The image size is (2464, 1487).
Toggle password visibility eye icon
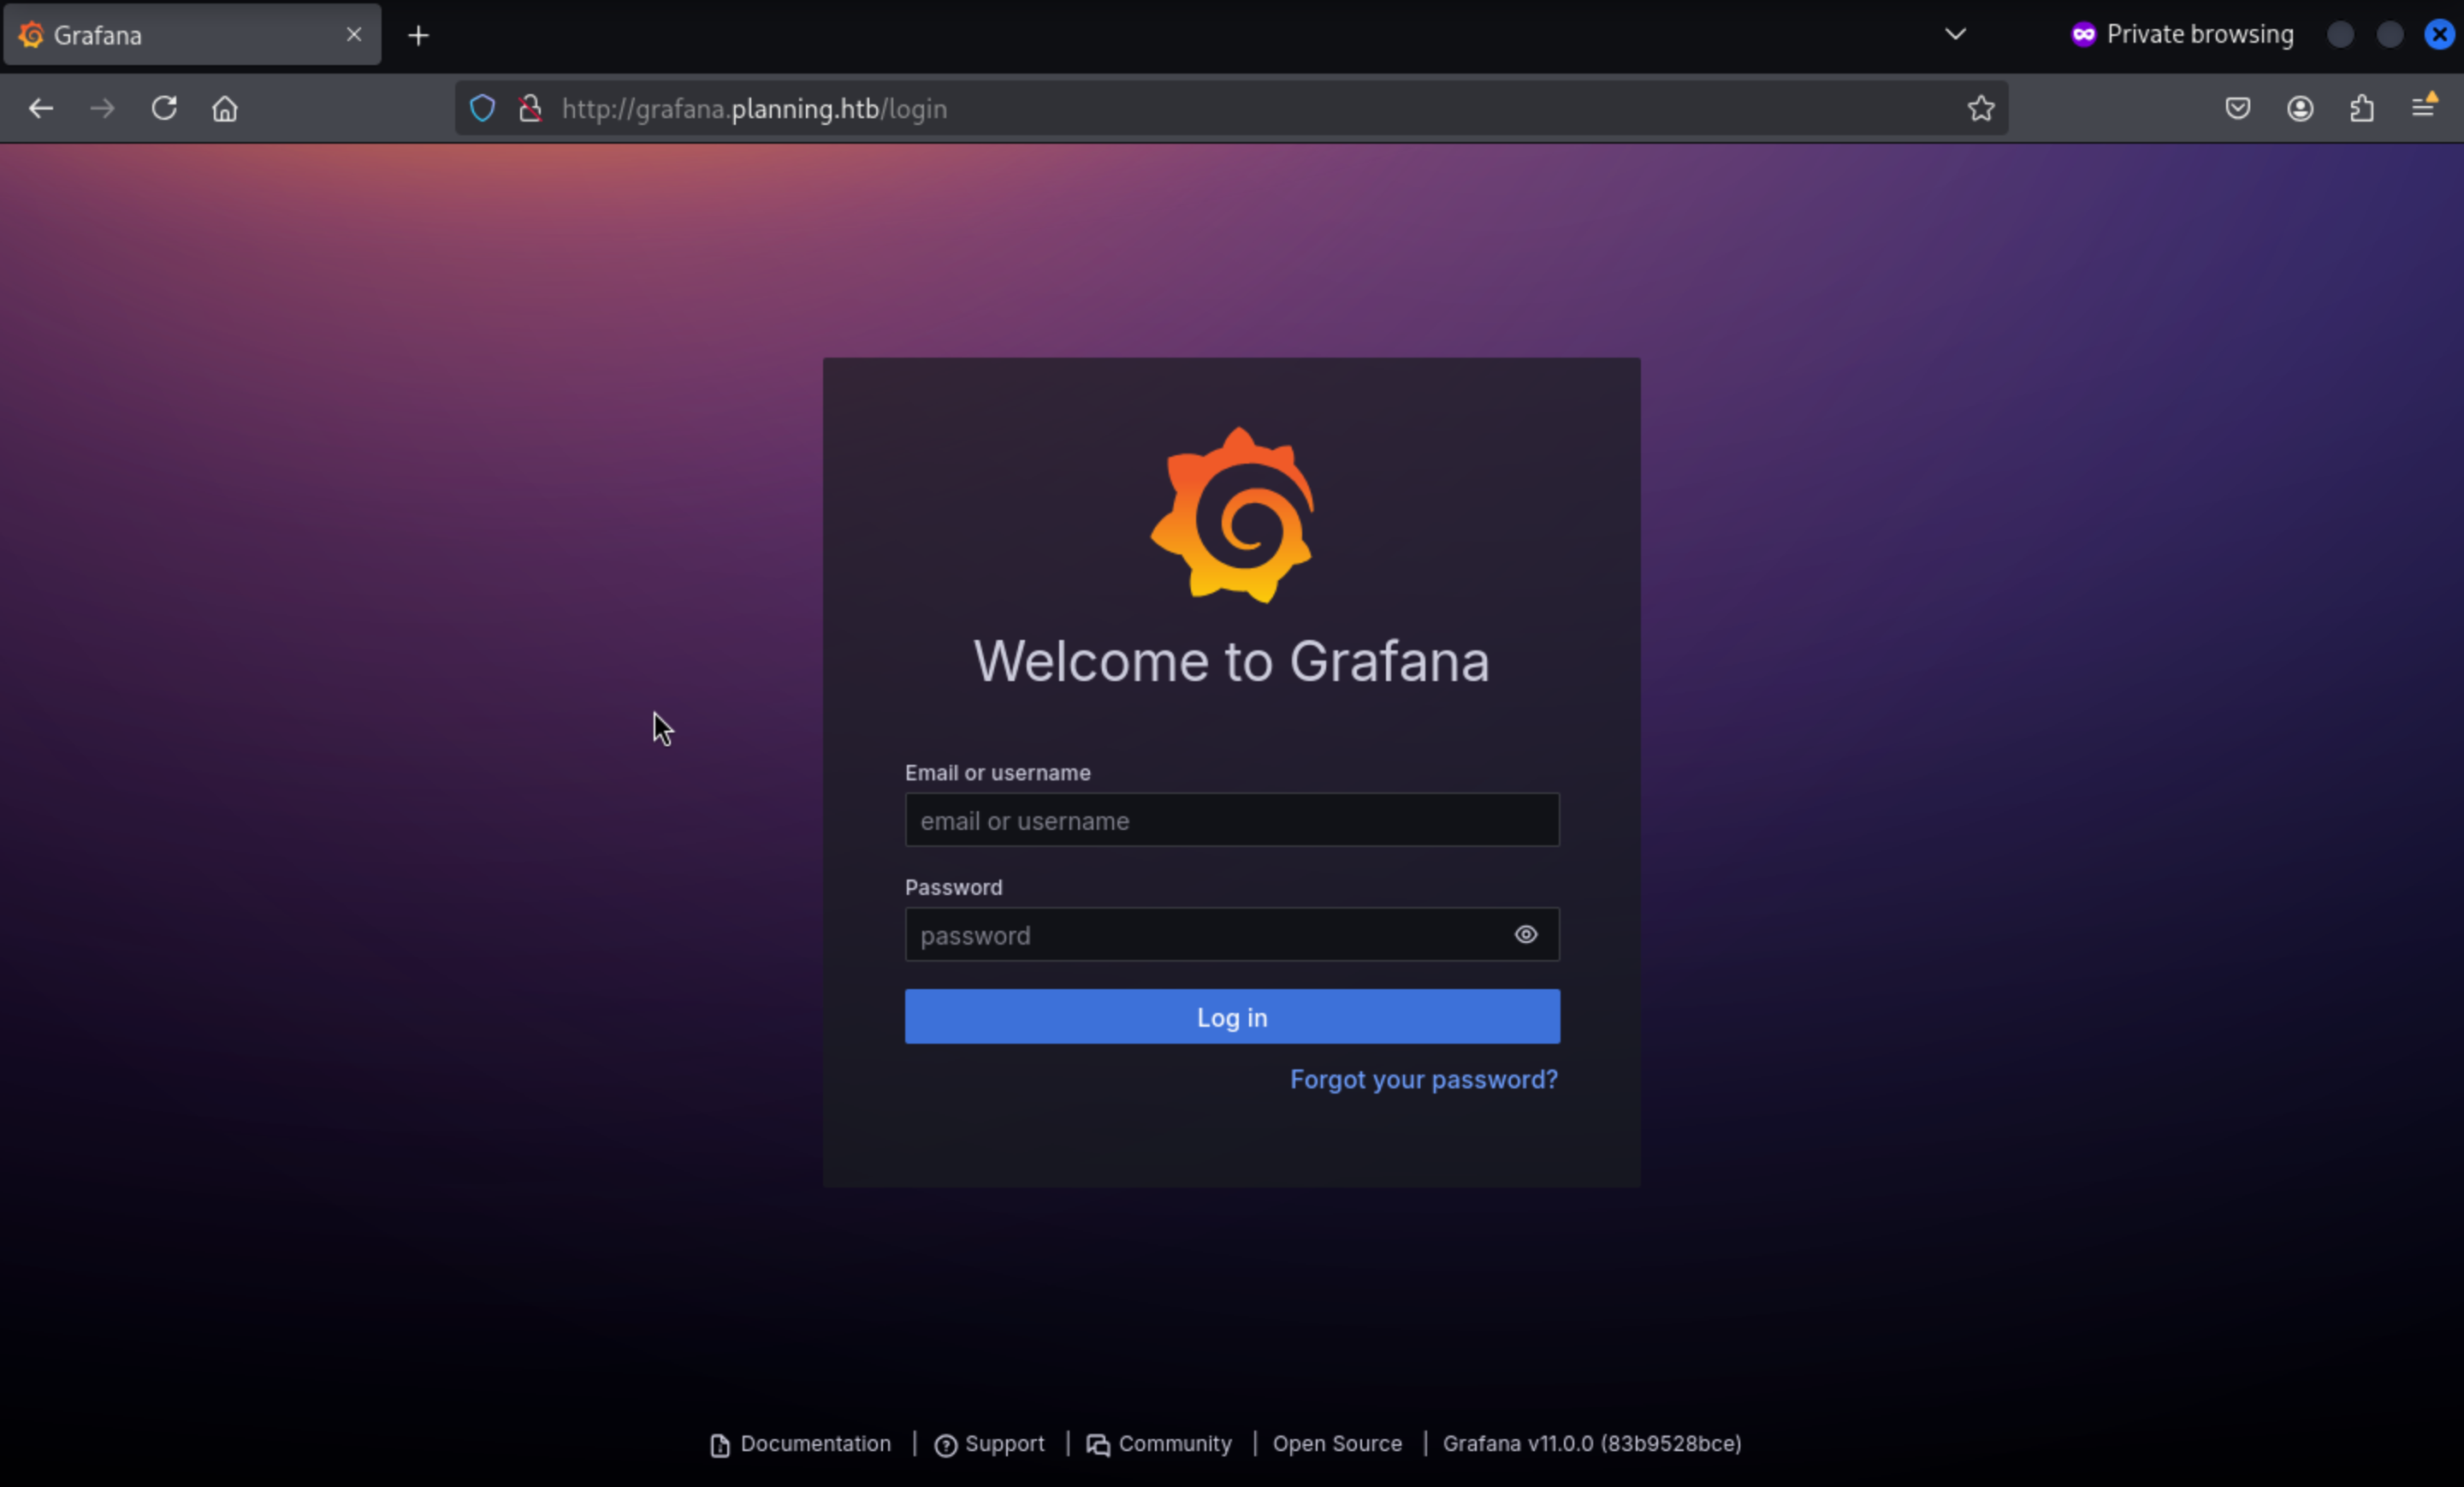click(x=1525, y=934)
